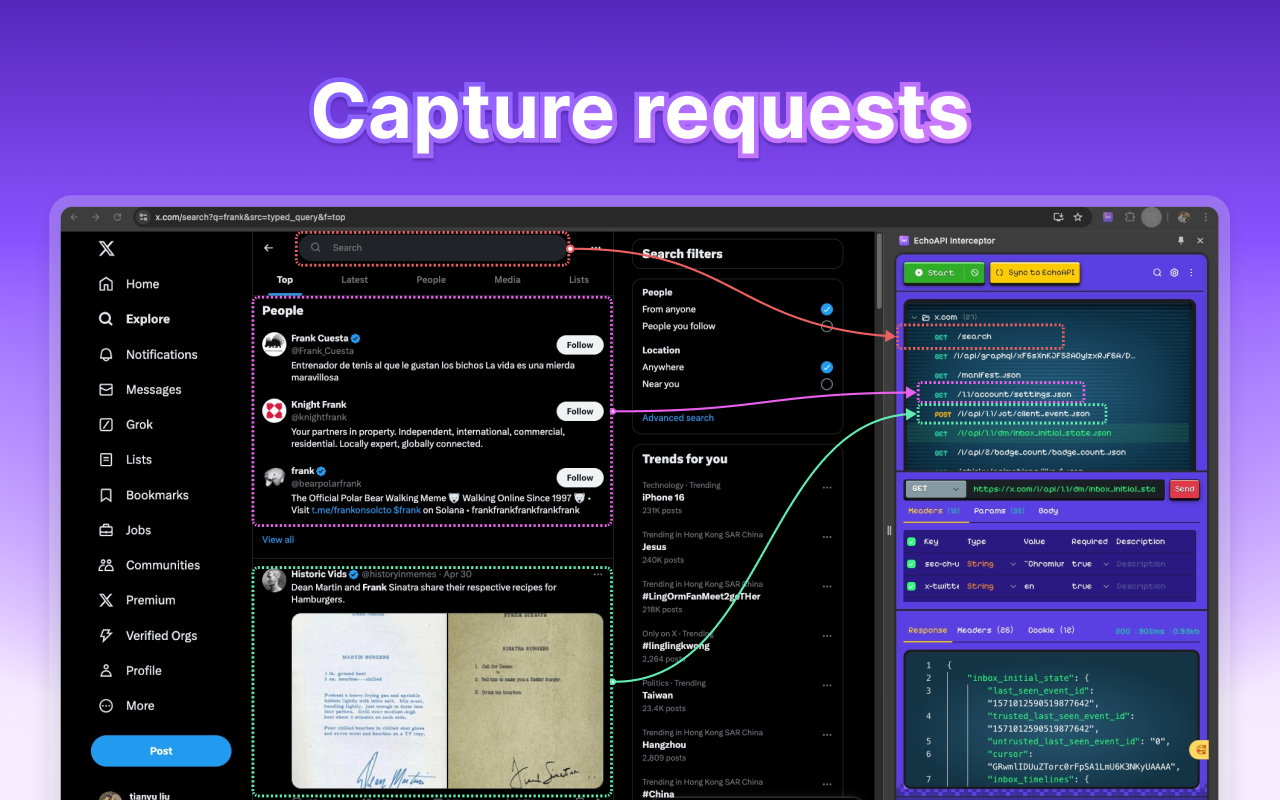Screen dimensions: 1280x800
Task: Clear captured requests via the circle-slash icon beside Start
Action: point(975,272)
